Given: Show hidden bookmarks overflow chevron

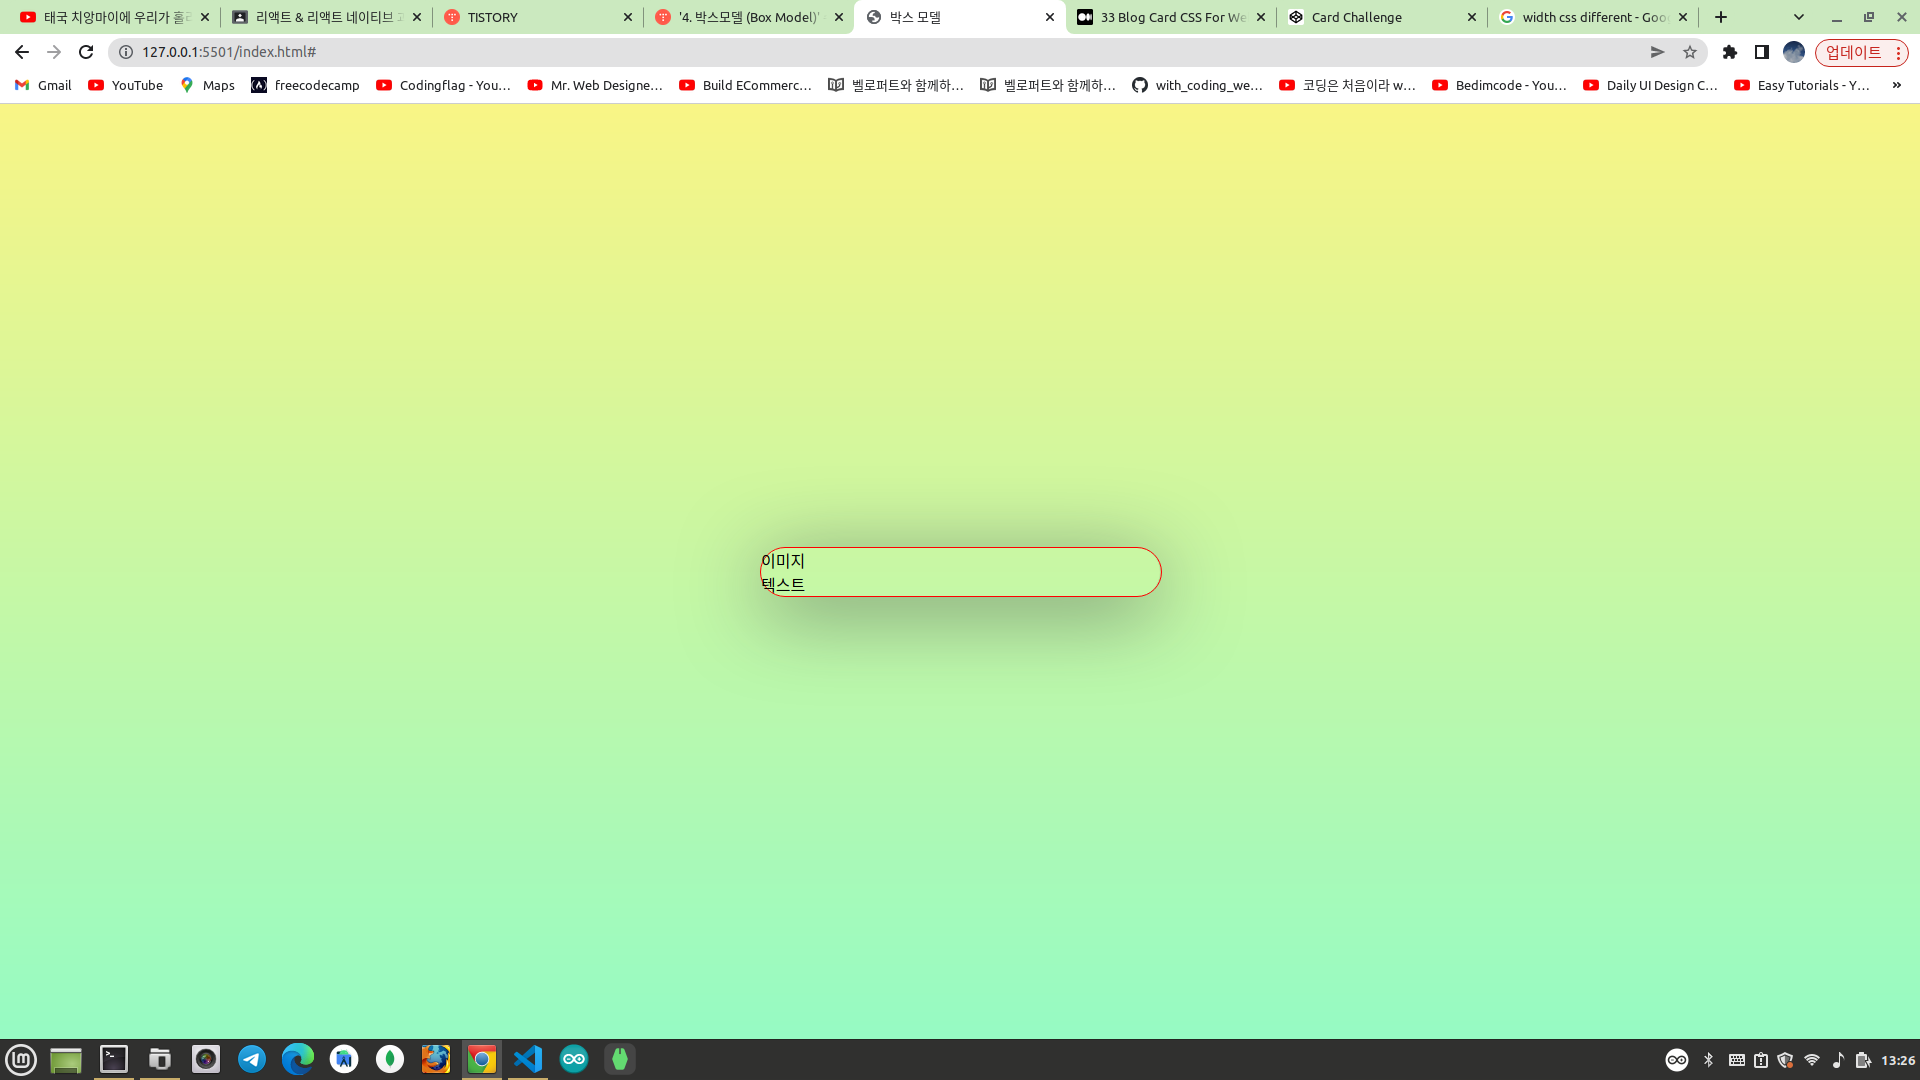Looking at the screenshot, I should point(1896,85).
